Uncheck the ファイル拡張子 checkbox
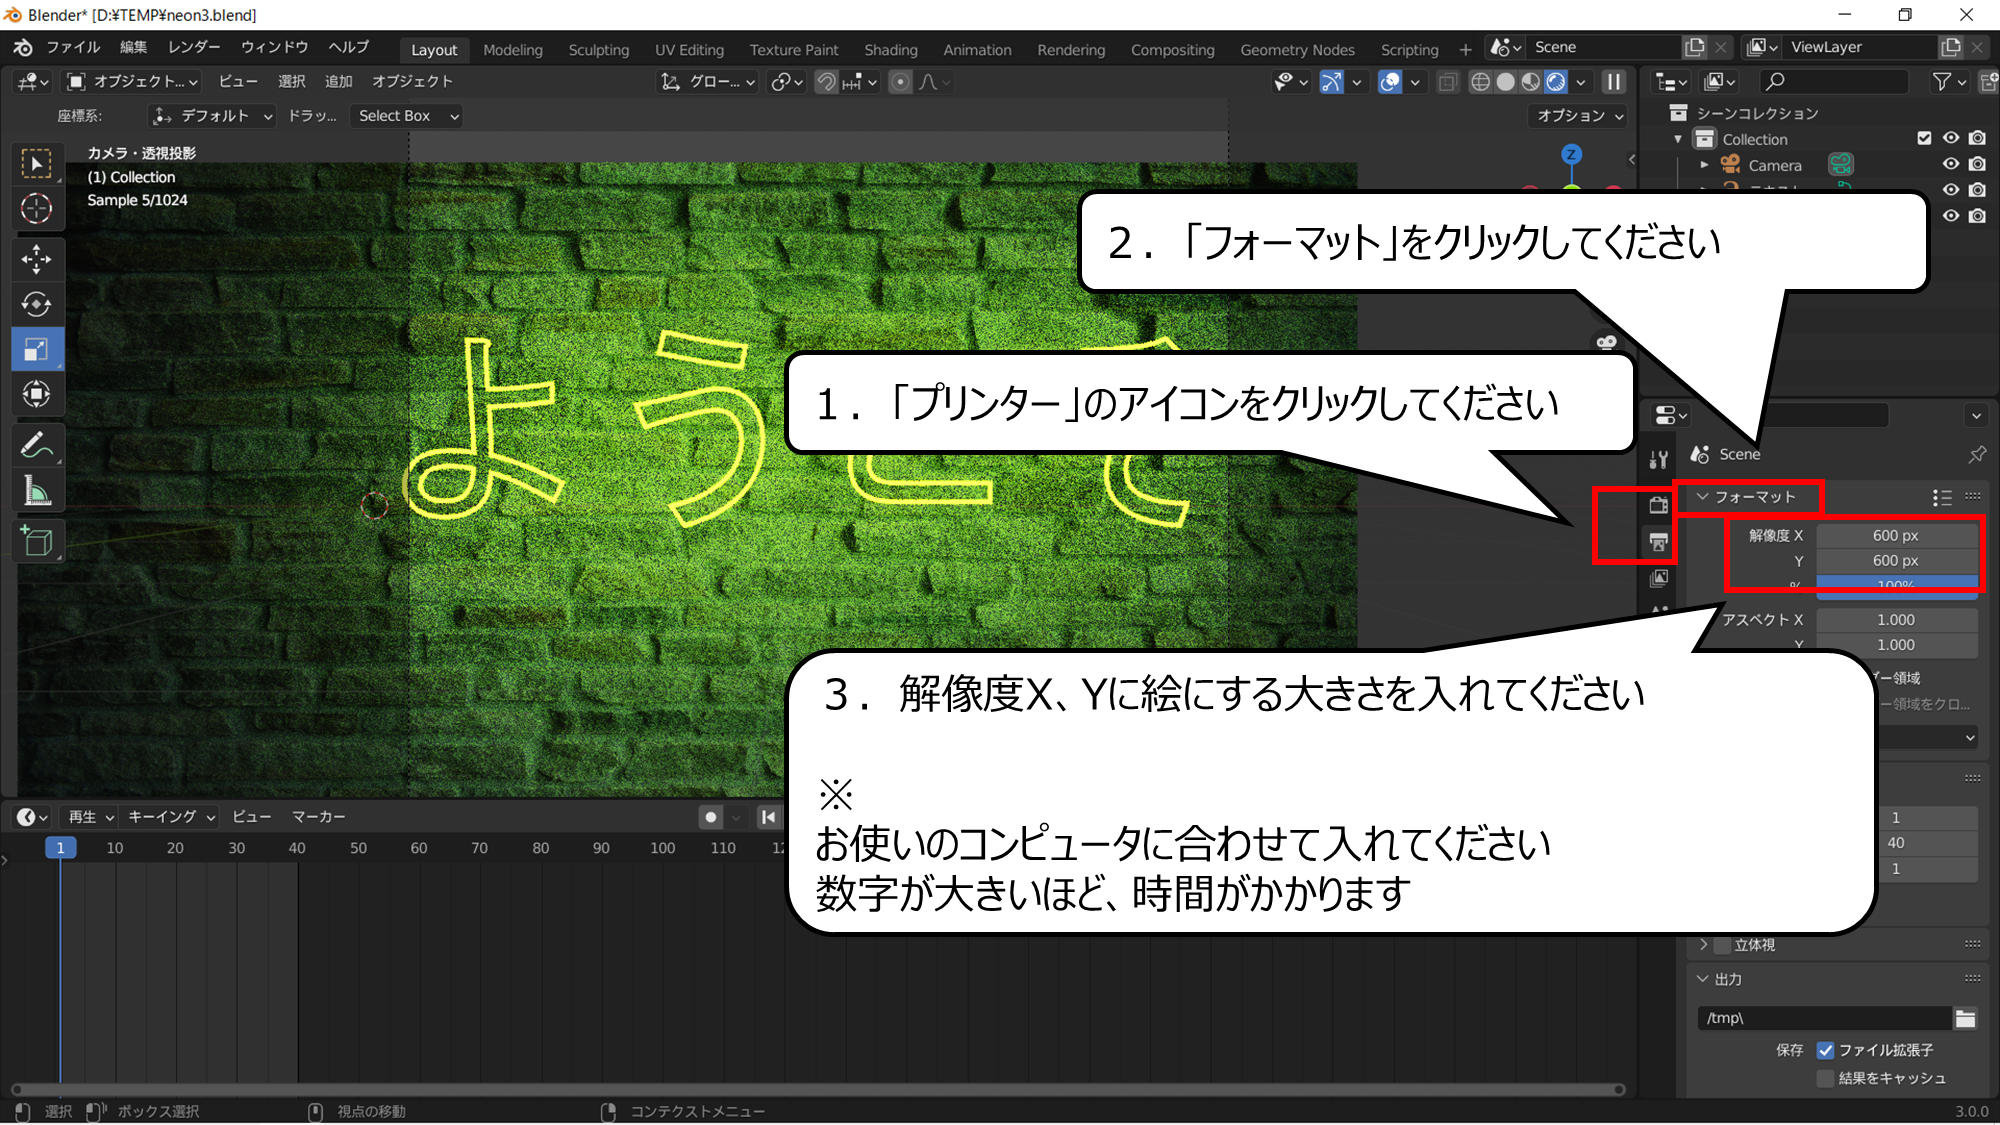This screenshot has height=1125, width=2000. tap(1826, 1051)
